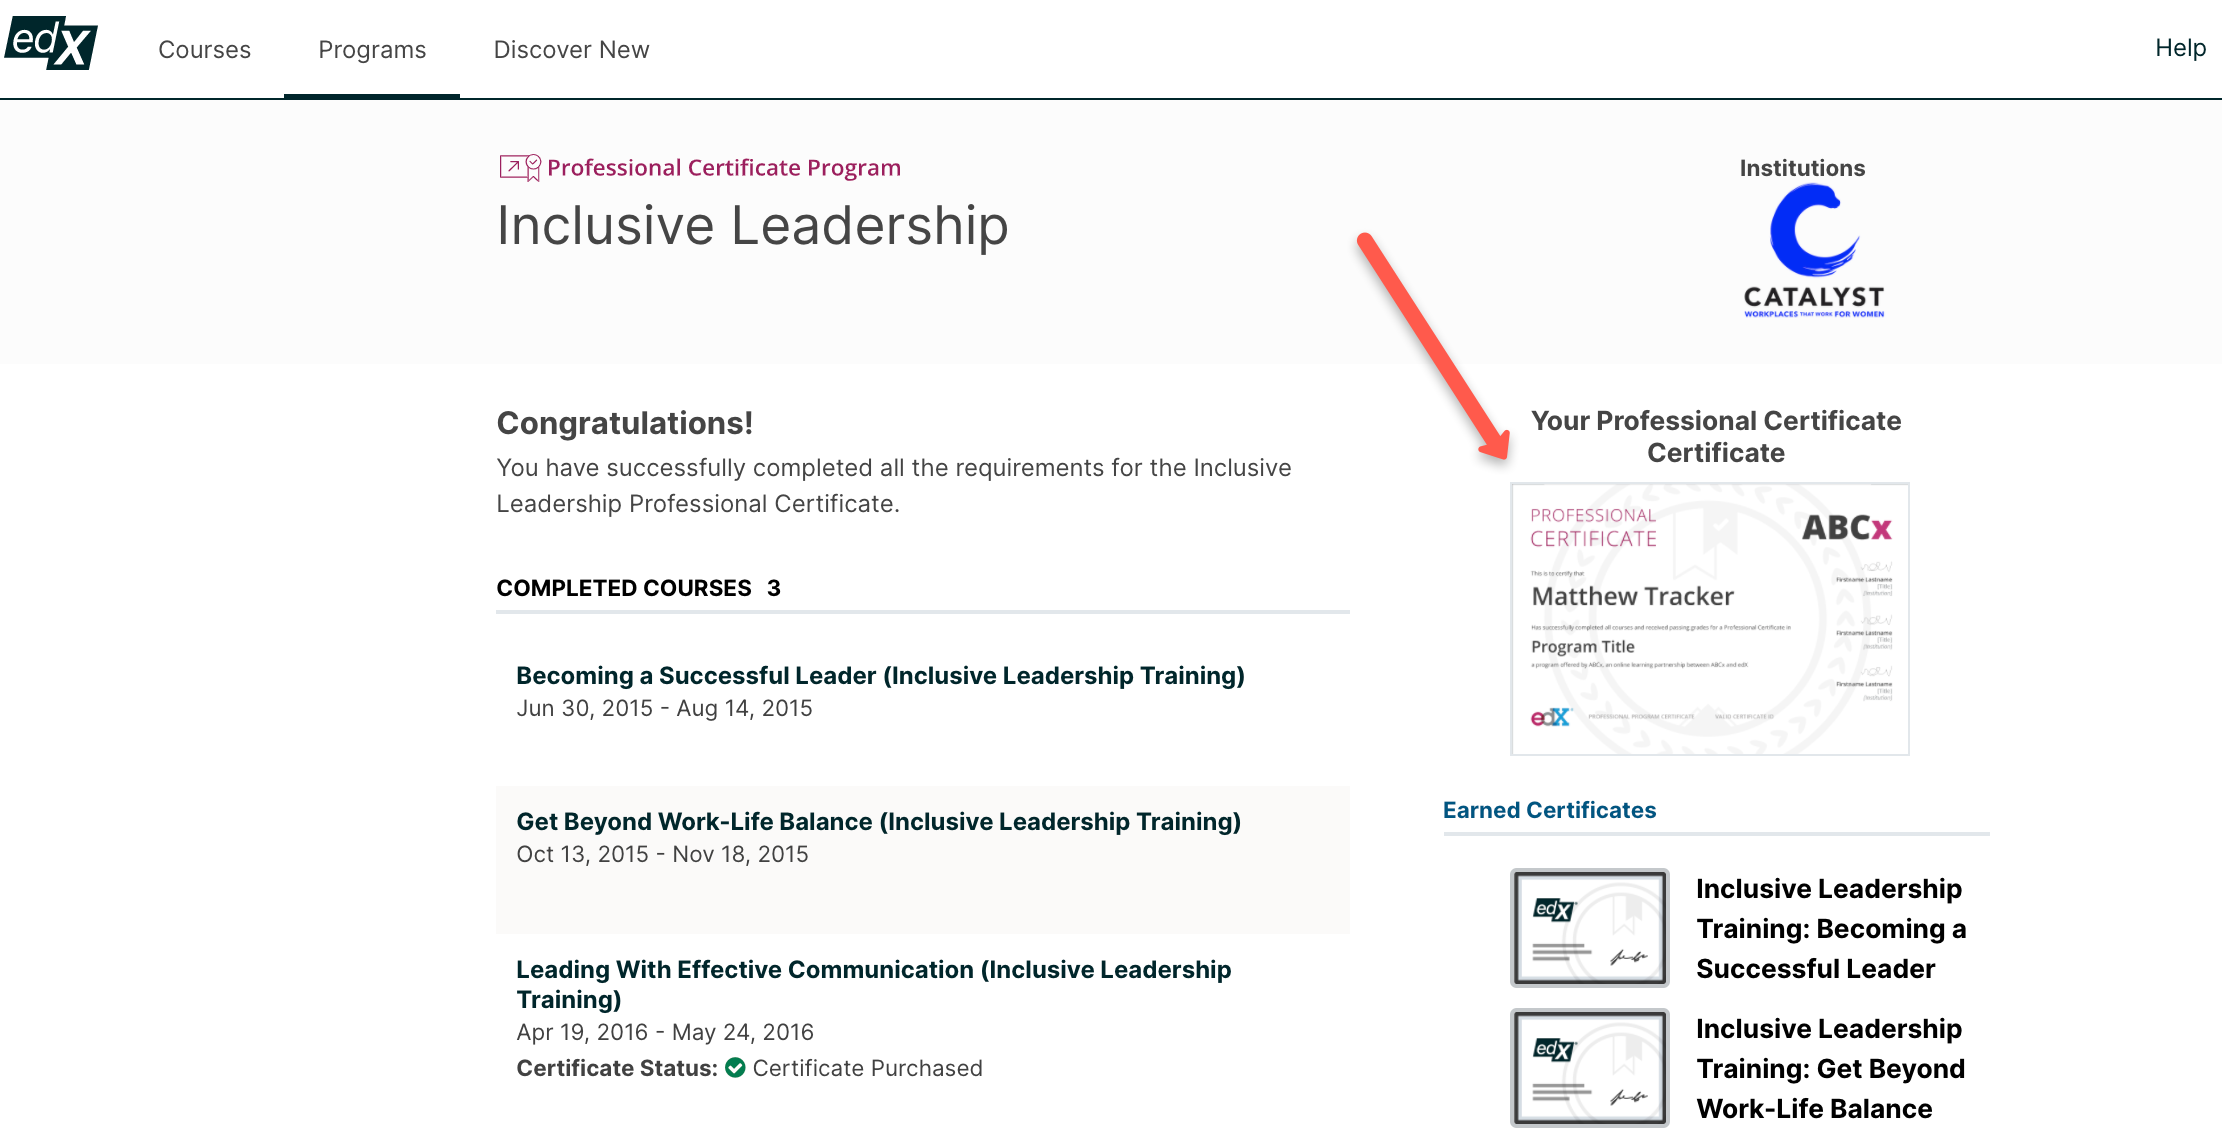Switch to the Discover New tab
This screenshot has width=2222, height=1132.
[x=571, y=49]
